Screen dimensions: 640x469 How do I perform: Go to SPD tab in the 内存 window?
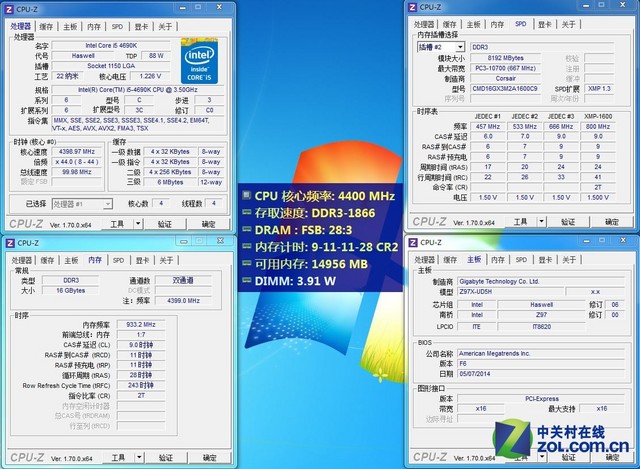118,260
